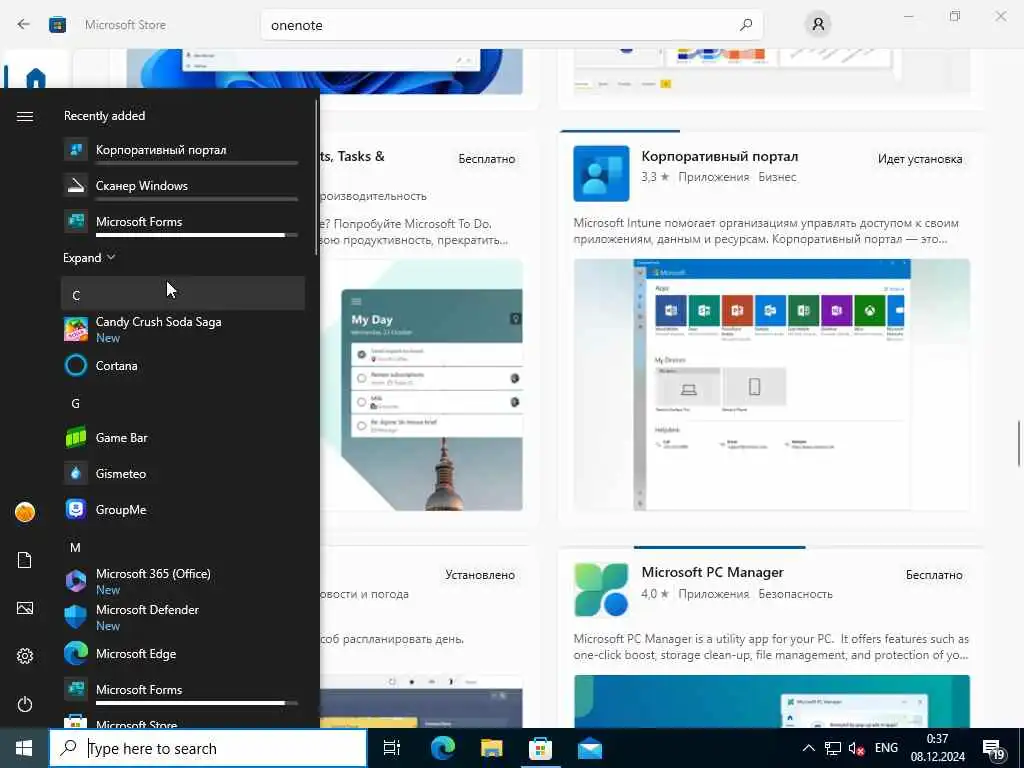Open Cortana from the app list
Image resolution: width=1024 pixels, height=768 pixels.
(x=183, y=366)
